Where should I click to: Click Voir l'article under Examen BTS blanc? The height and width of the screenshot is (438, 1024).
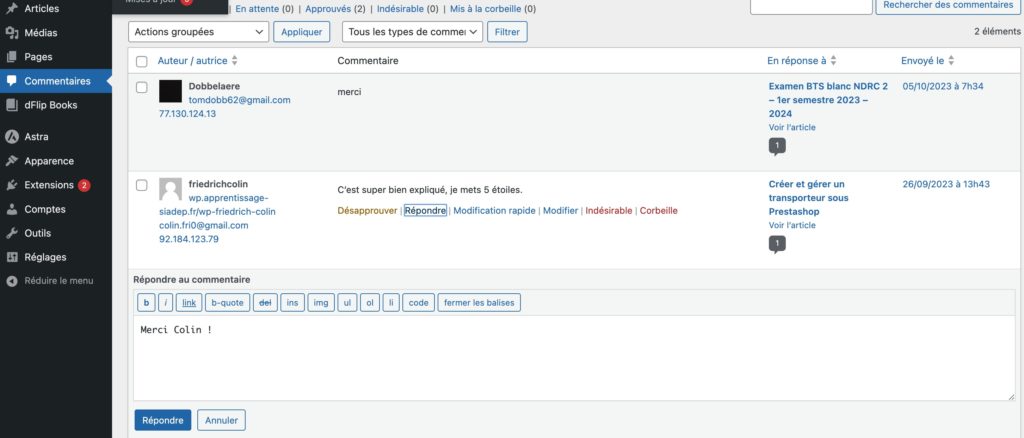[792, 127]
